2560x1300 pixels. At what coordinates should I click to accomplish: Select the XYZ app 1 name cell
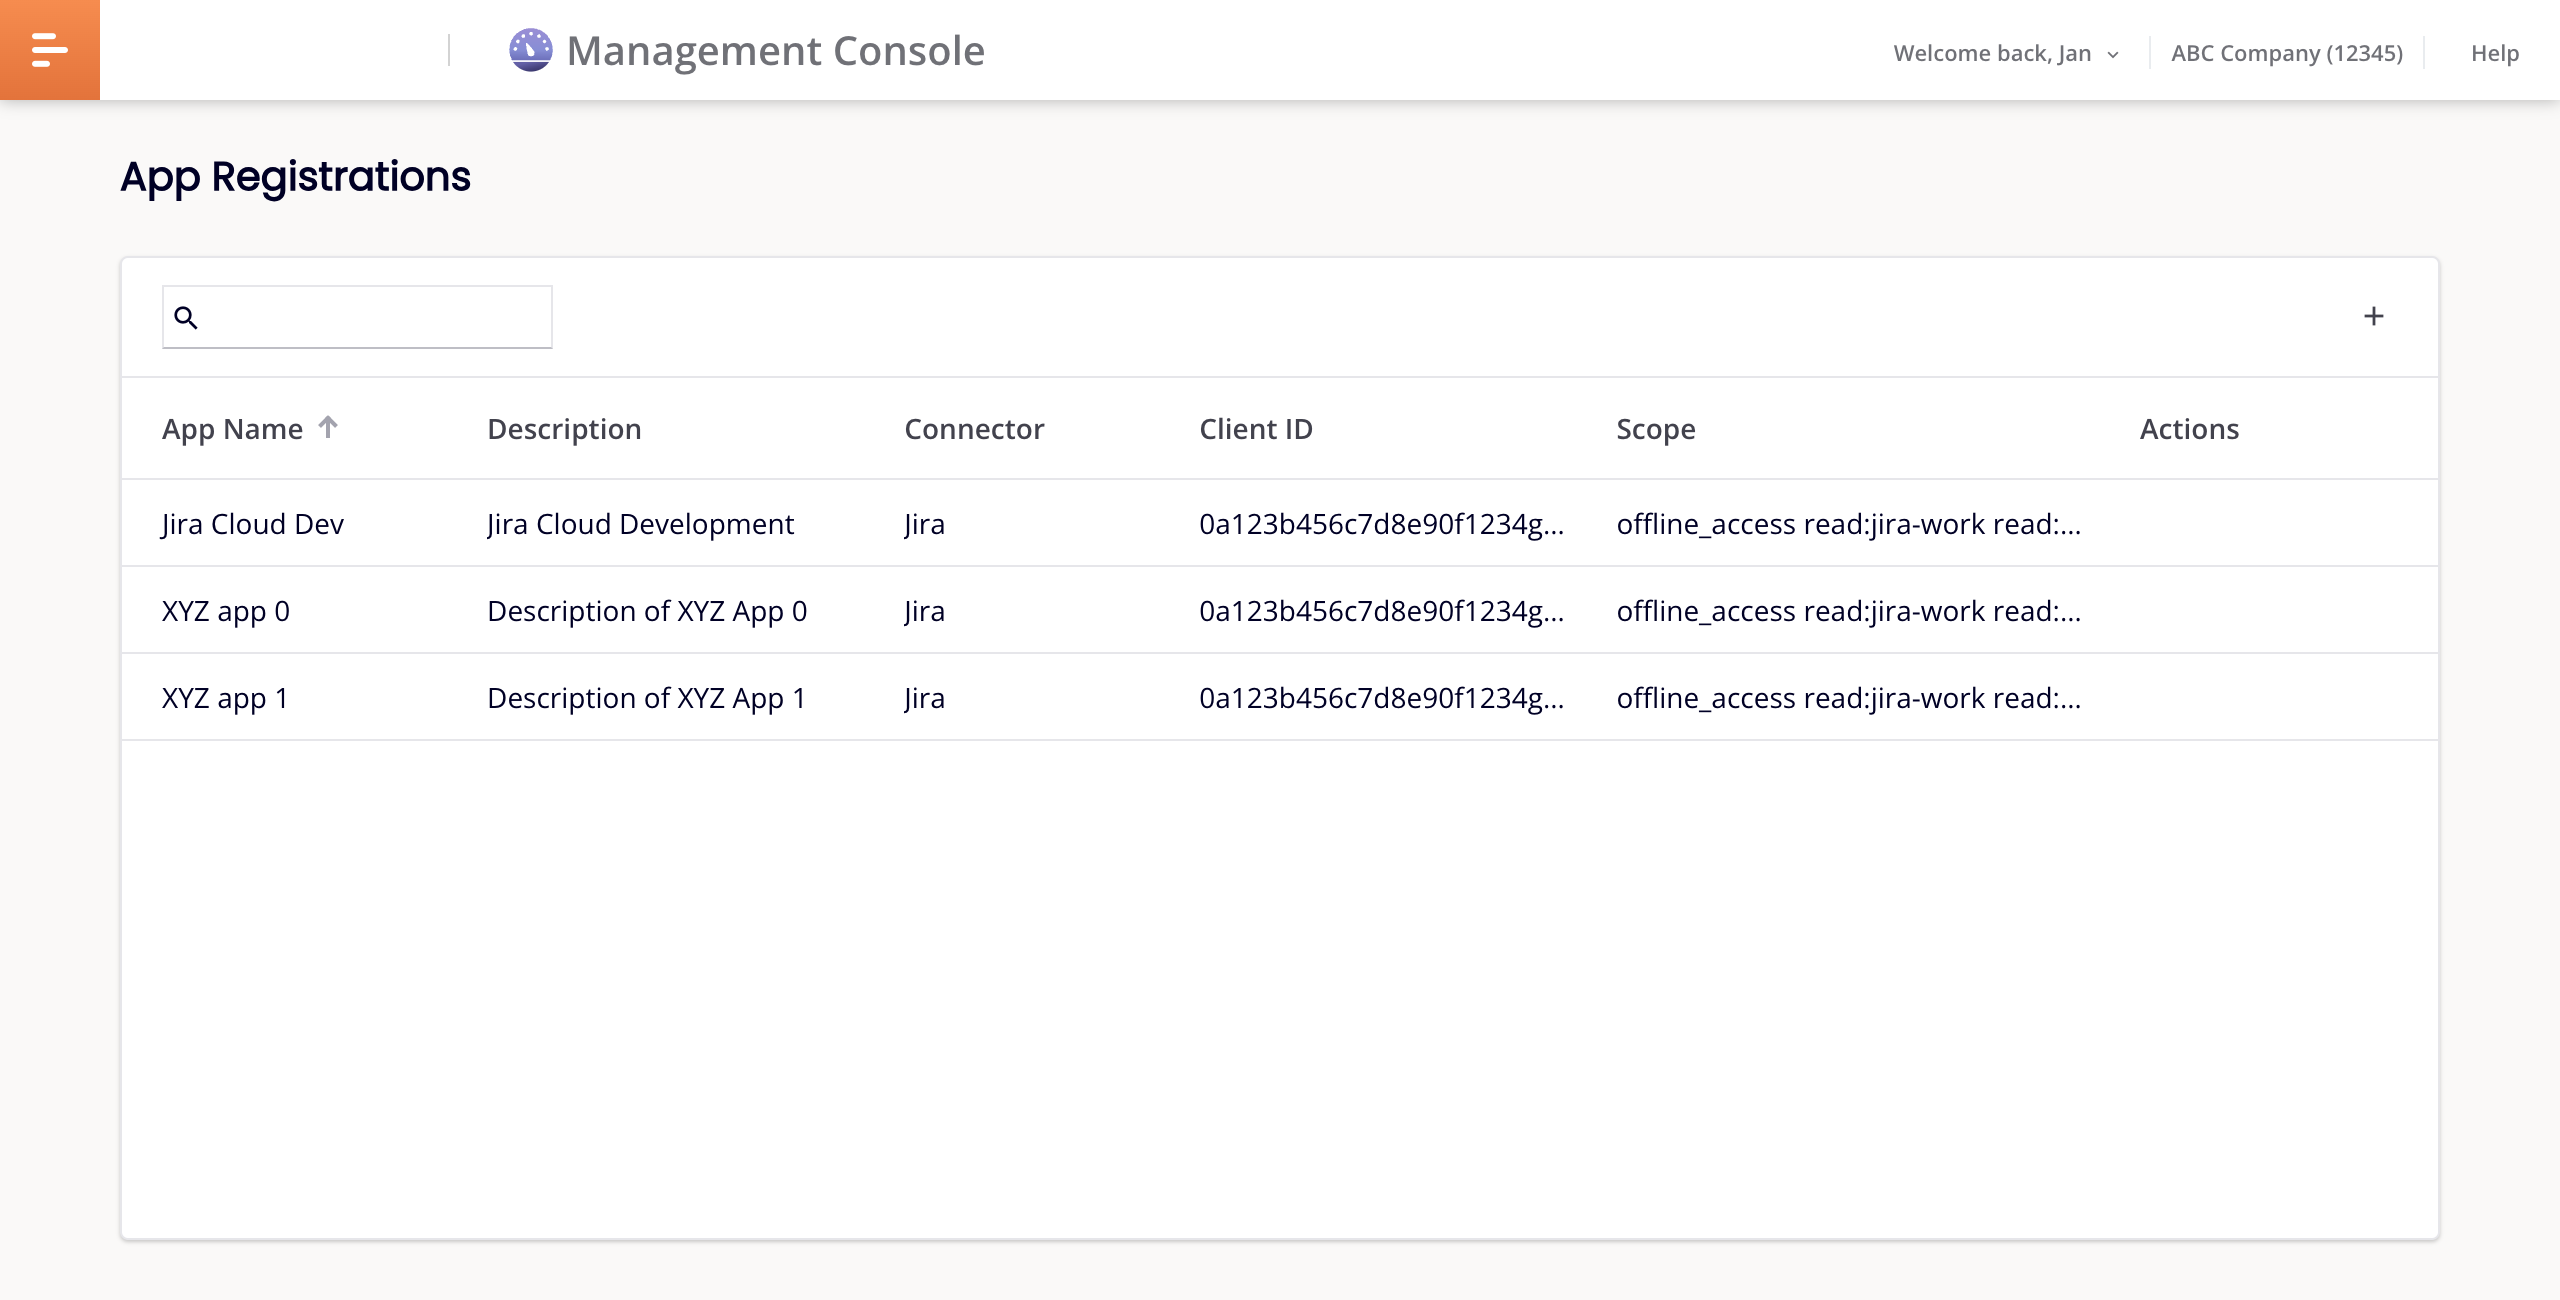coord(225,698)
